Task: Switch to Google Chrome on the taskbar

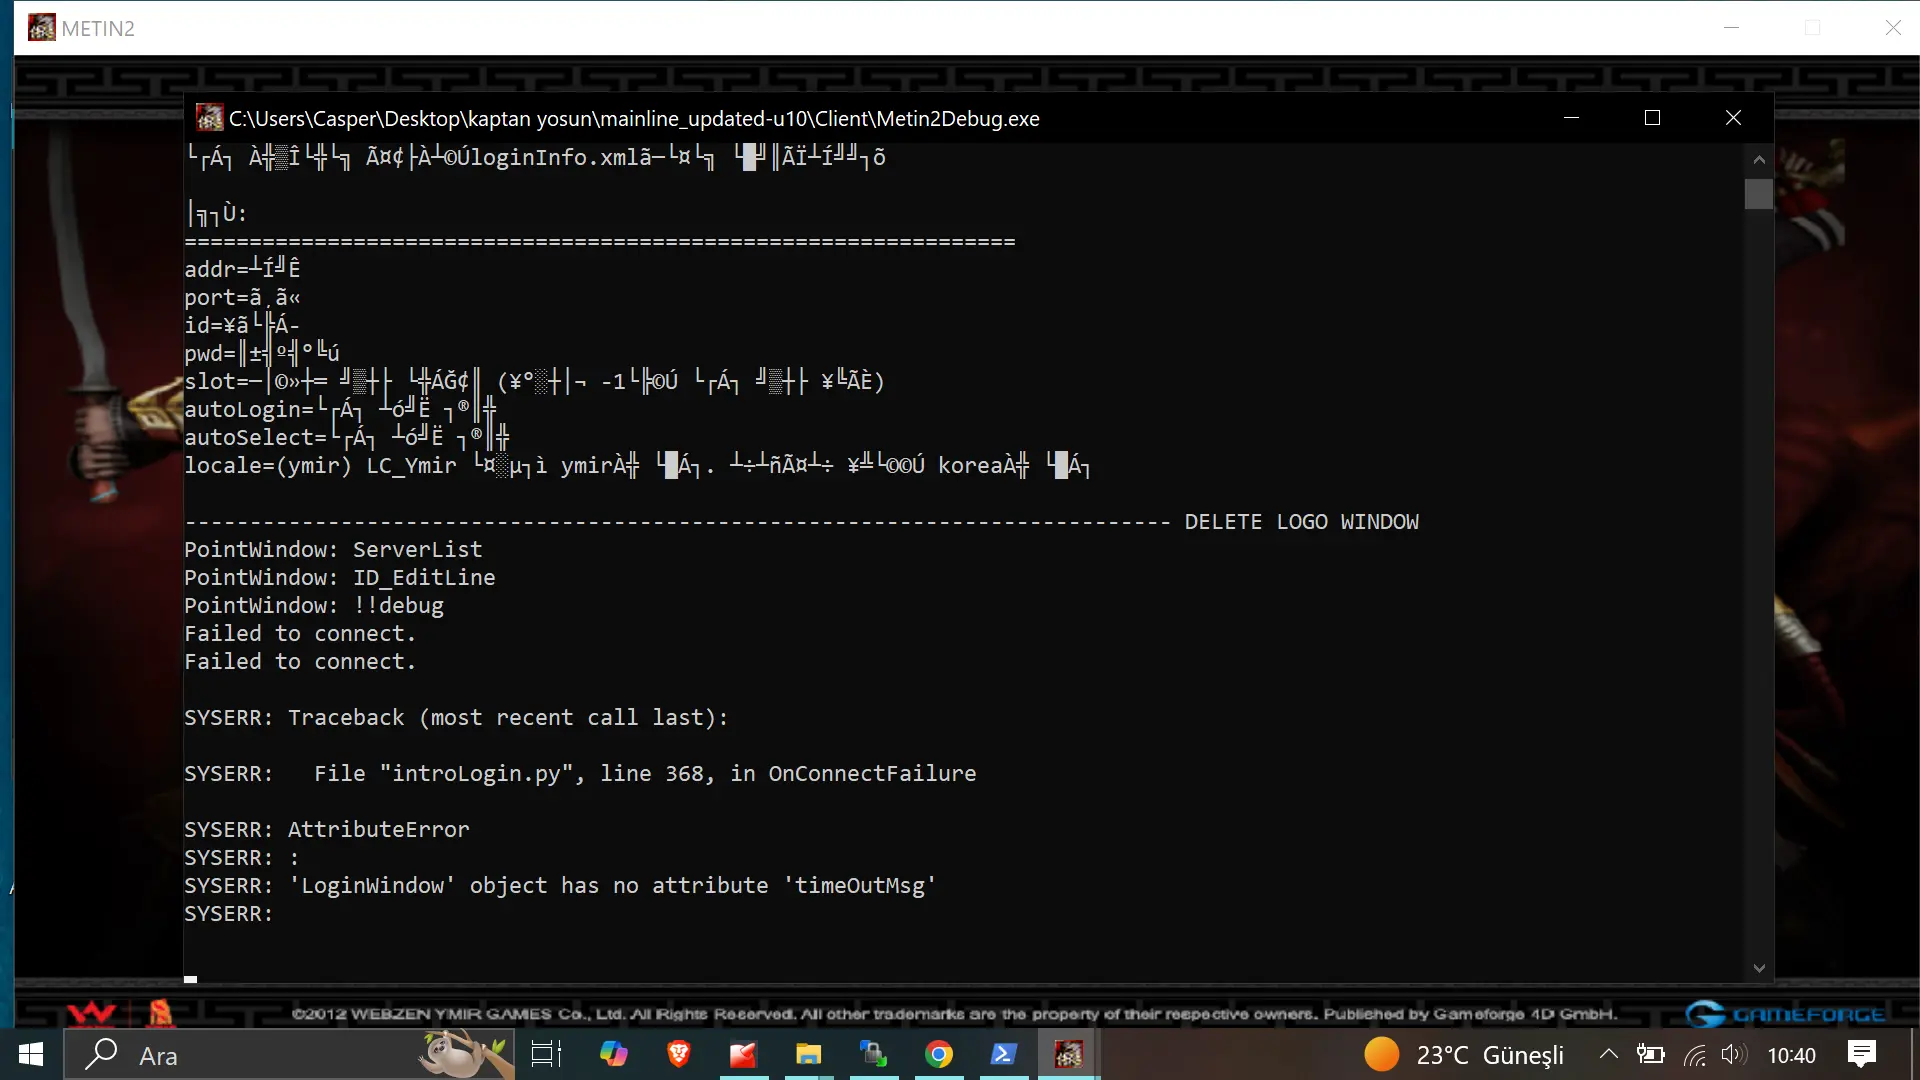Action: [x=939, y=1055]
